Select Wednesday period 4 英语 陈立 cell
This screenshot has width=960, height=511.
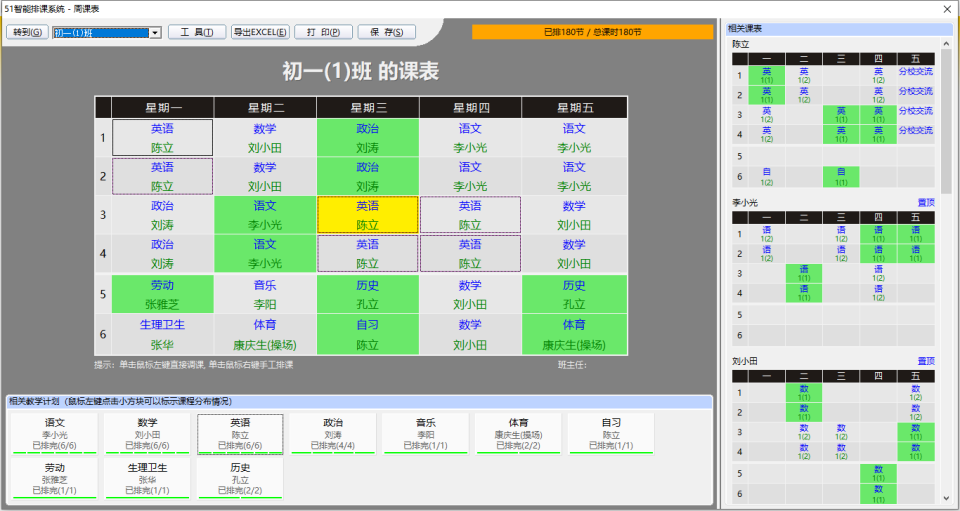tap(367, 253)
